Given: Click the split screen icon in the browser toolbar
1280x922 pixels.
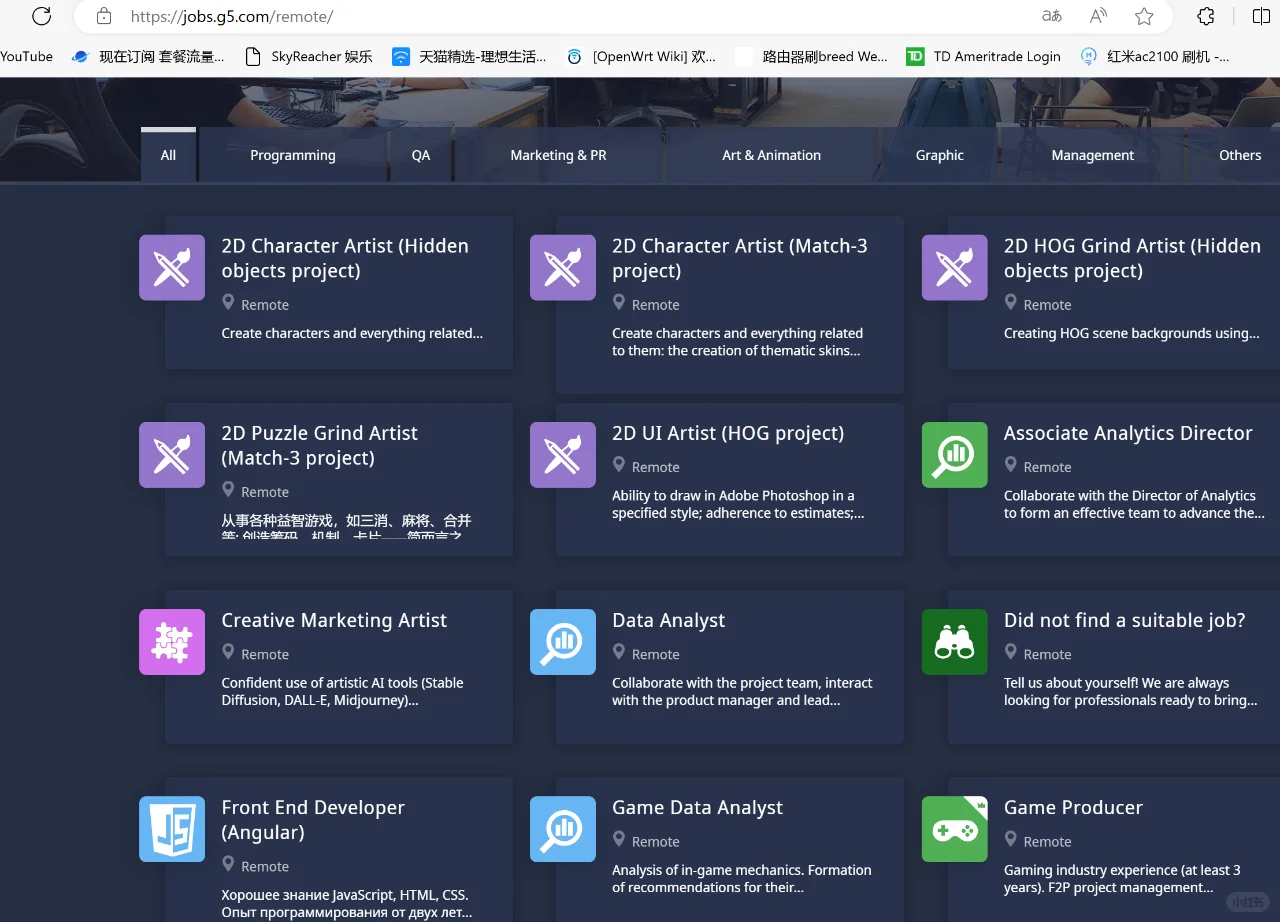Looking at the screenshot, I should [1261, 16].
